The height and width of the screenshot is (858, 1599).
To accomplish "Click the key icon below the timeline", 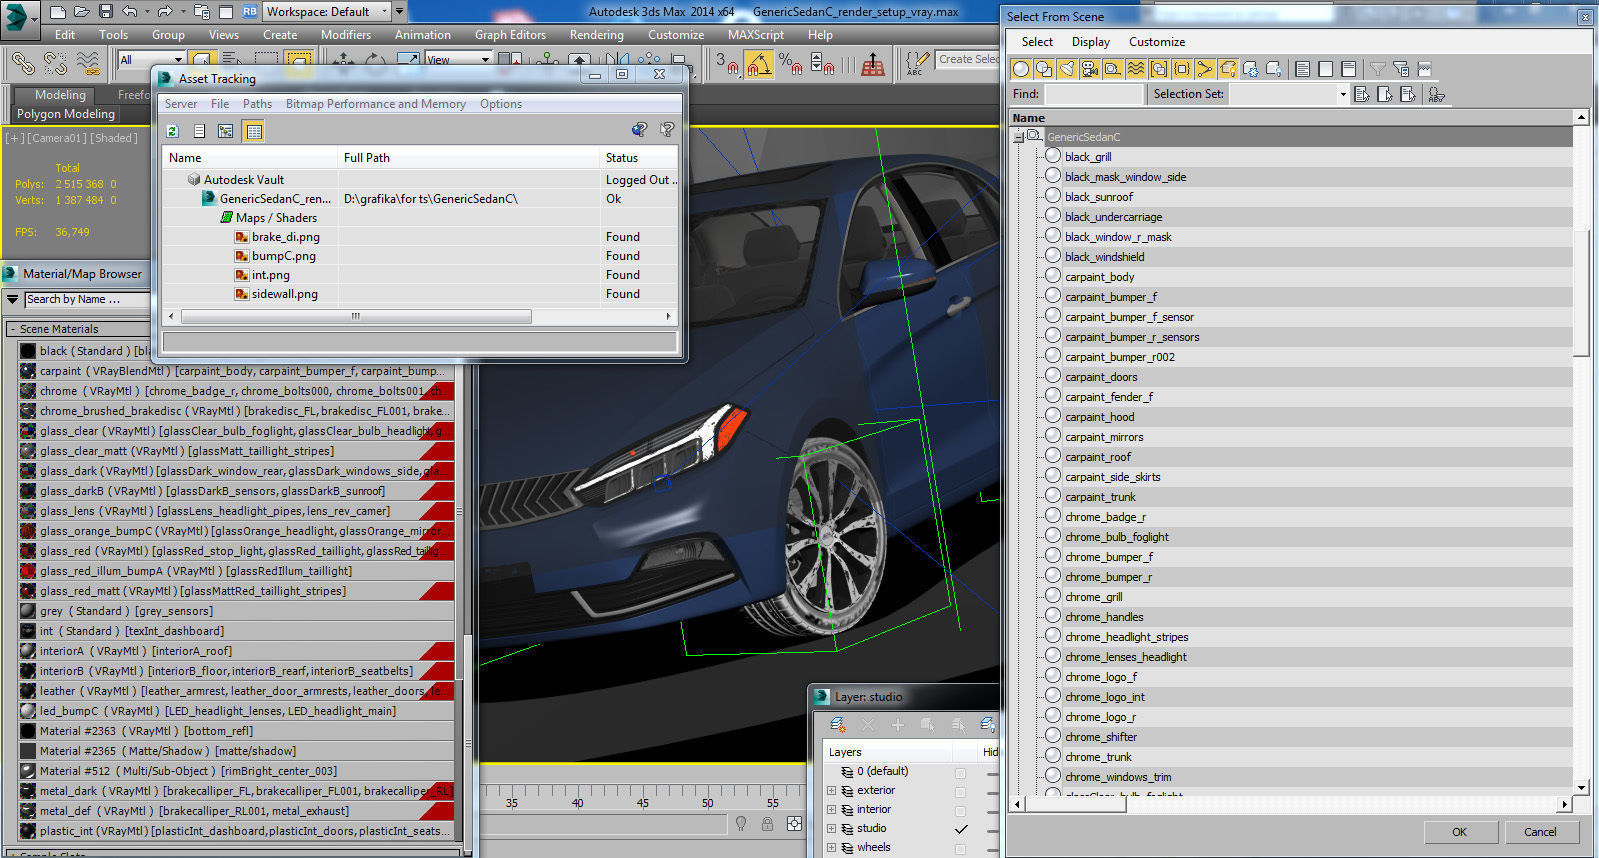I will coord(741,824).
